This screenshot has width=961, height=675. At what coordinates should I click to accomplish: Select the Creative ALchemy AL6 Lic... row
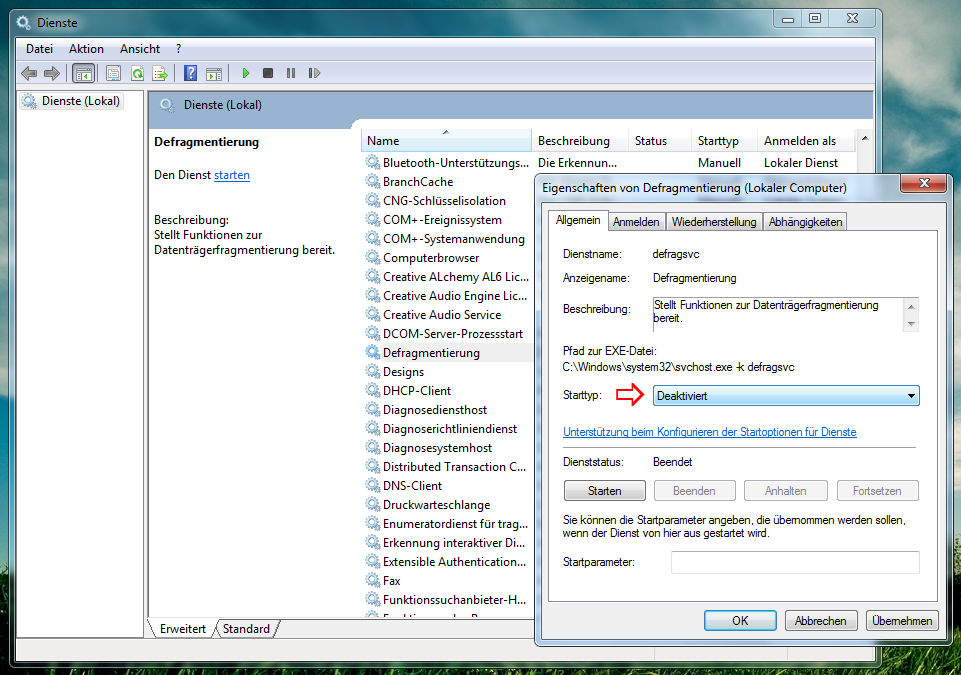point(448,276)
